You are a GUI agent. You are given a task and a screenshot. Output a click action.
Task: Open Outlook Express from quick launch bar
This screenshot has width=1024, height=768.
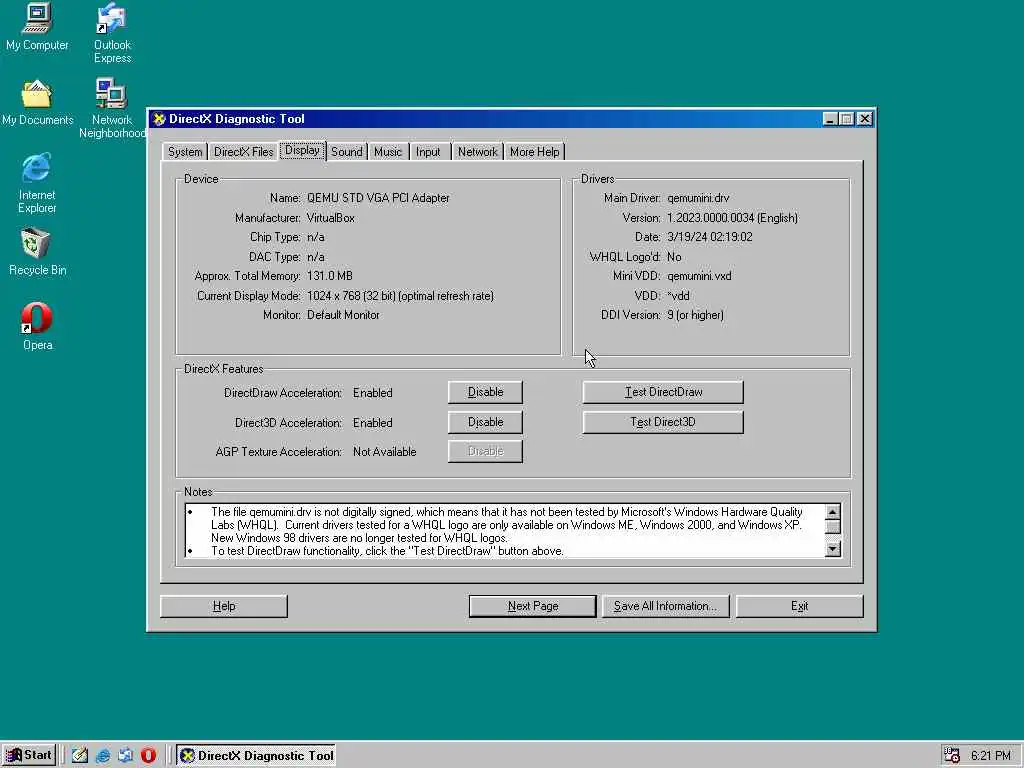click(x=125, y=755)
